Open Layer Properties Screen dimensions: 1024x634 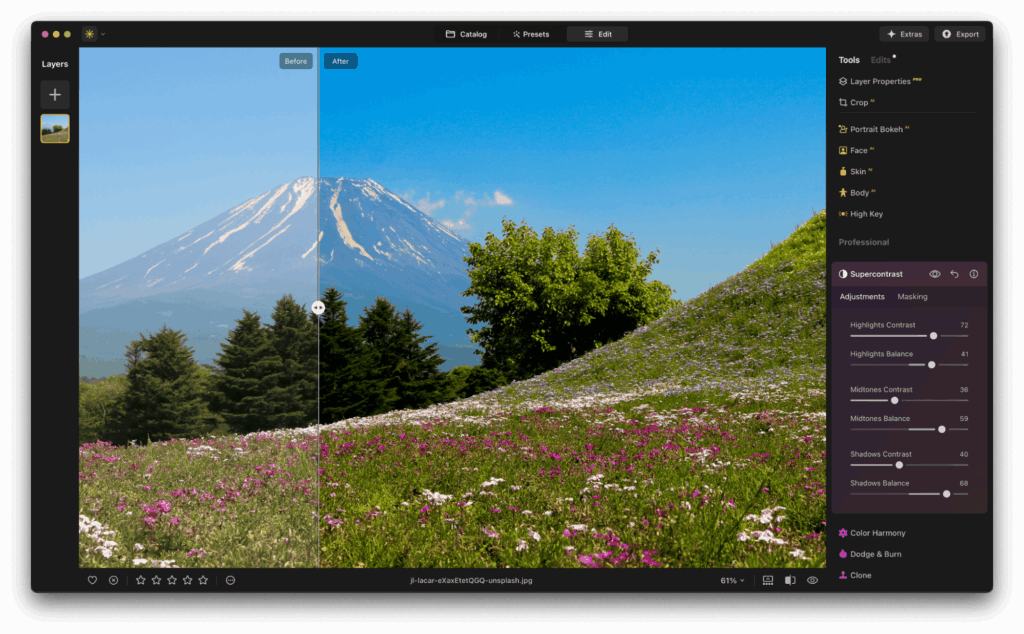[x=880, y=80]
